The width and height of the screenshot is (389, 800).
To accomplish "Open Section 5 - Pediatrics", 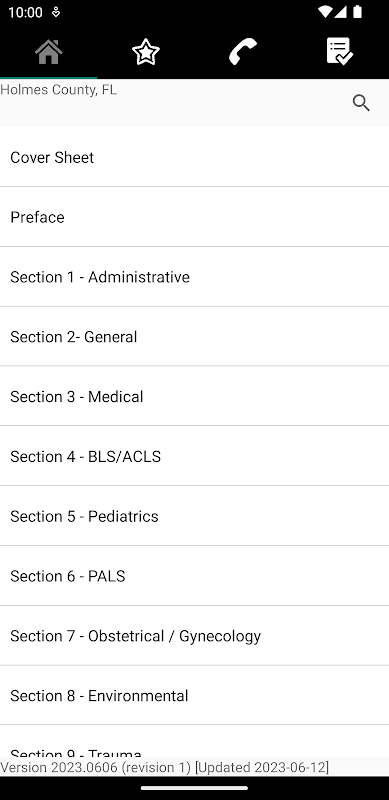I will (194, 516).
